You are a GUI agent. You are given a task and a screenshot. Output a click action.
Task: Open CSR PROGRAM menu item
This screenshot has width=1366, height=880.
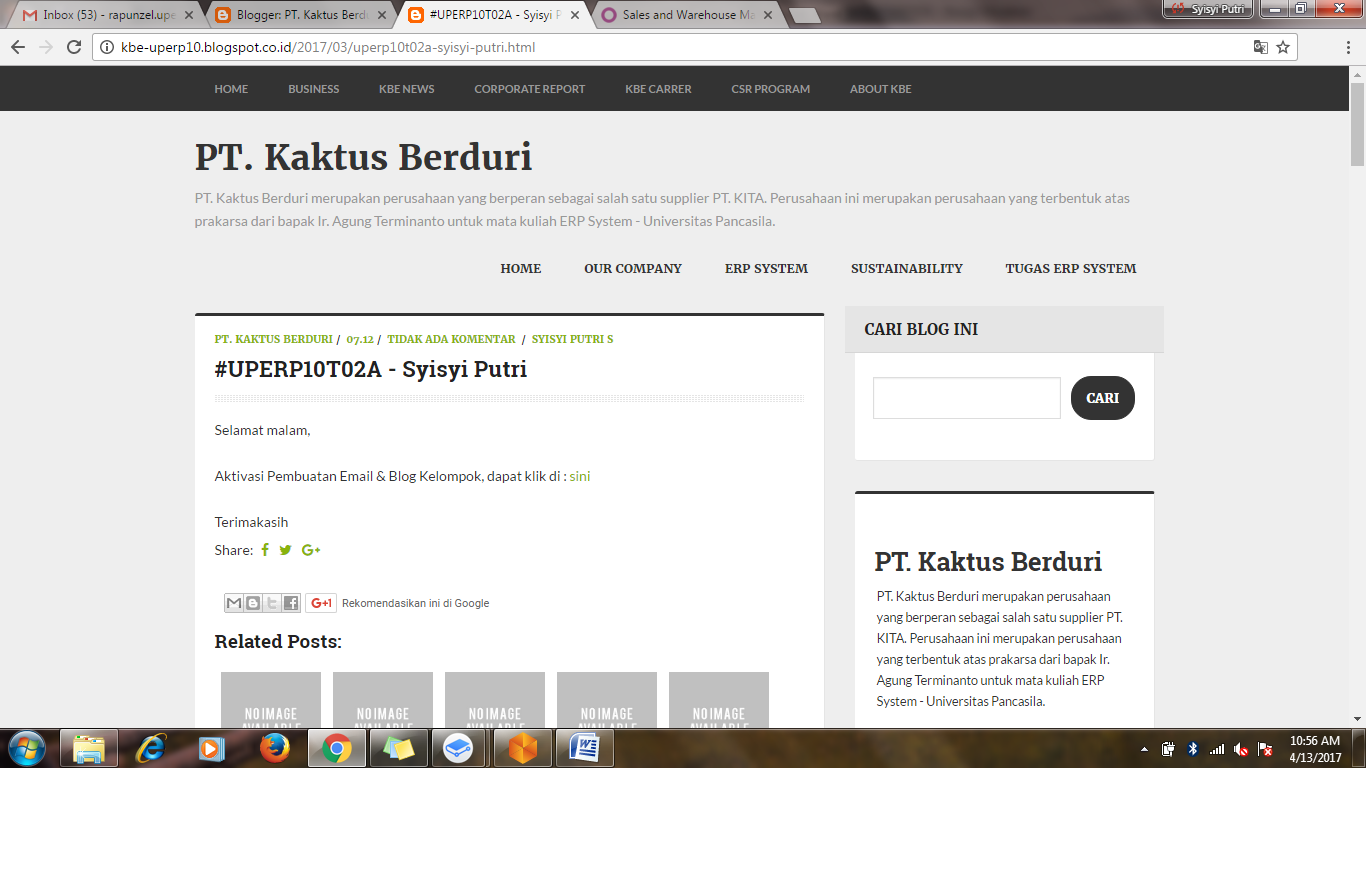coord(771,89)
